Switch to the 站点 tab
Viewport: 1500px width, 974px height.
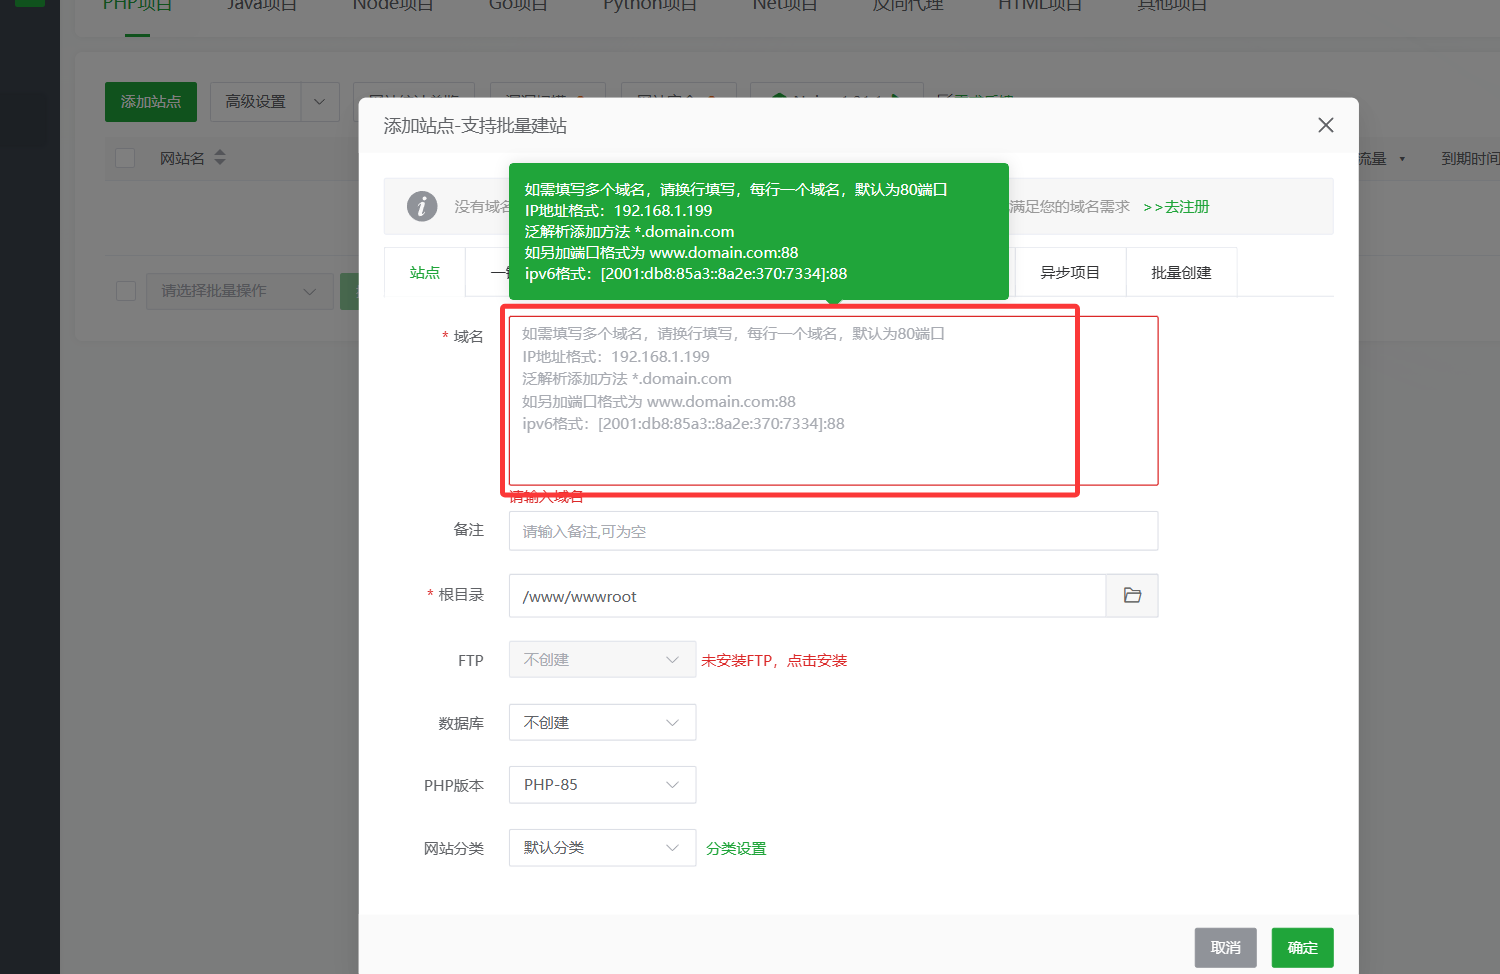click(425, 272)
